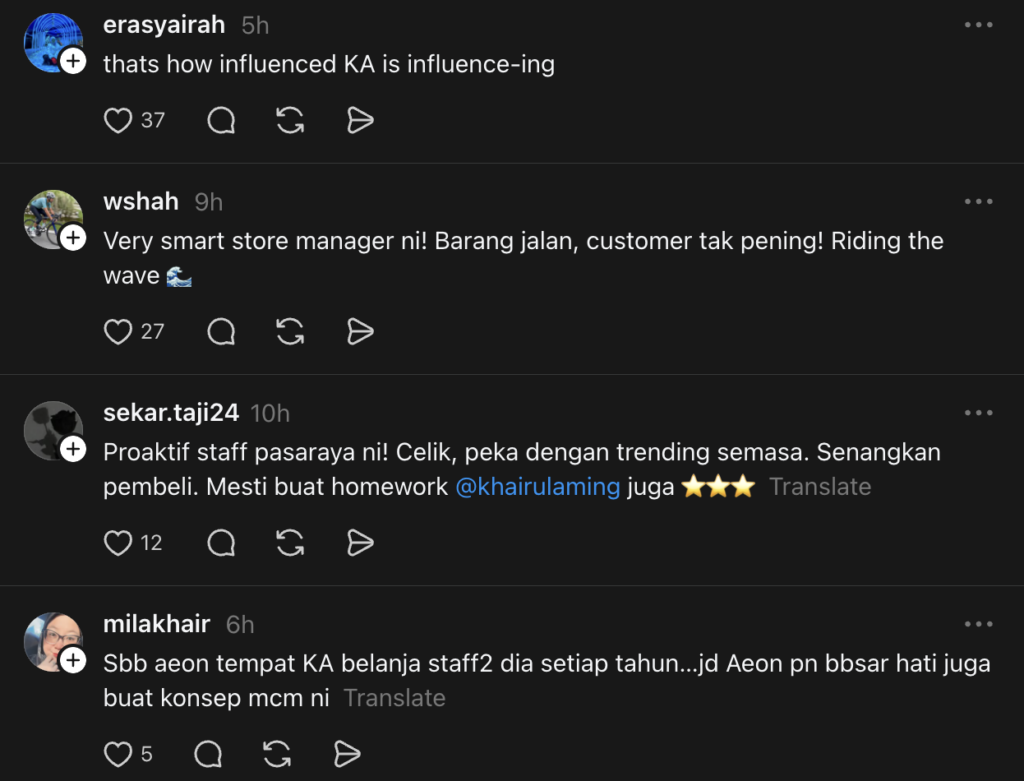Viewport: 1024px width, 781px height.
Task: Follow erasyairah via plus badge
Action: 73,62
